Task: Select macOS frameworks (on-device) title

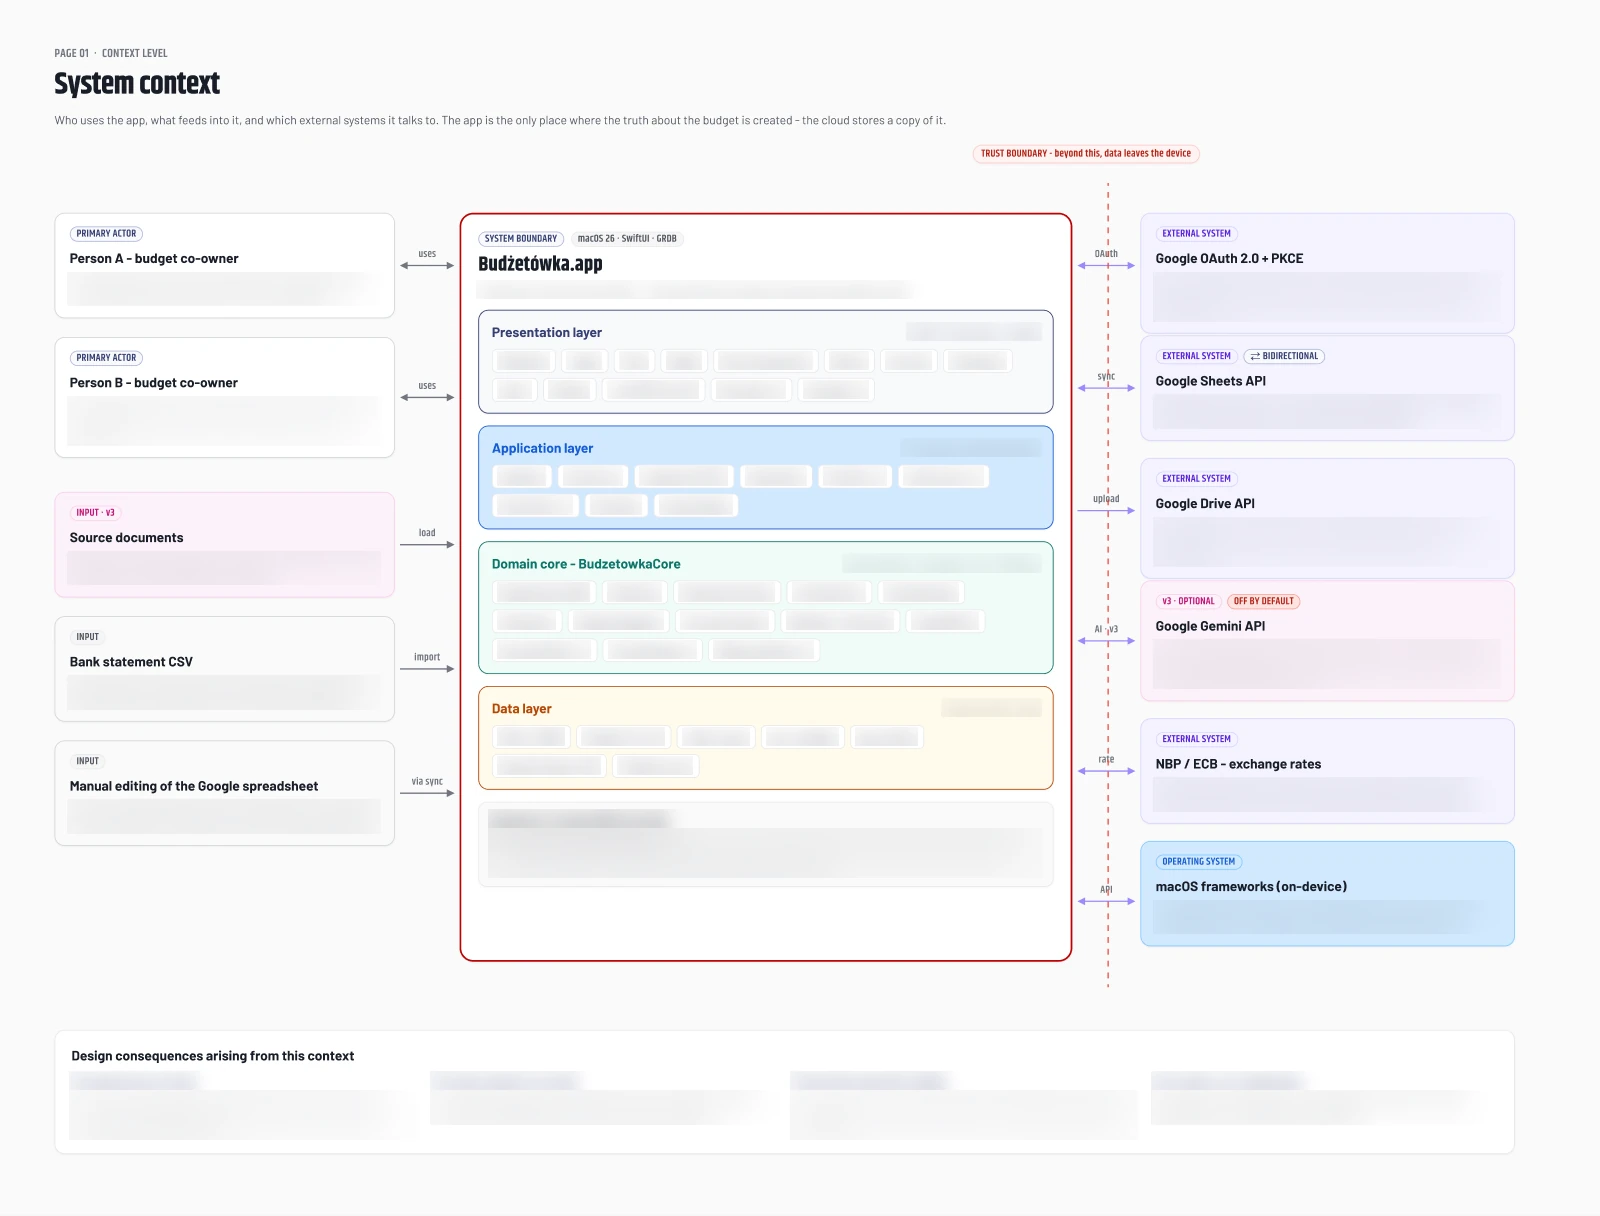Action: click(x=1251, y=887)
